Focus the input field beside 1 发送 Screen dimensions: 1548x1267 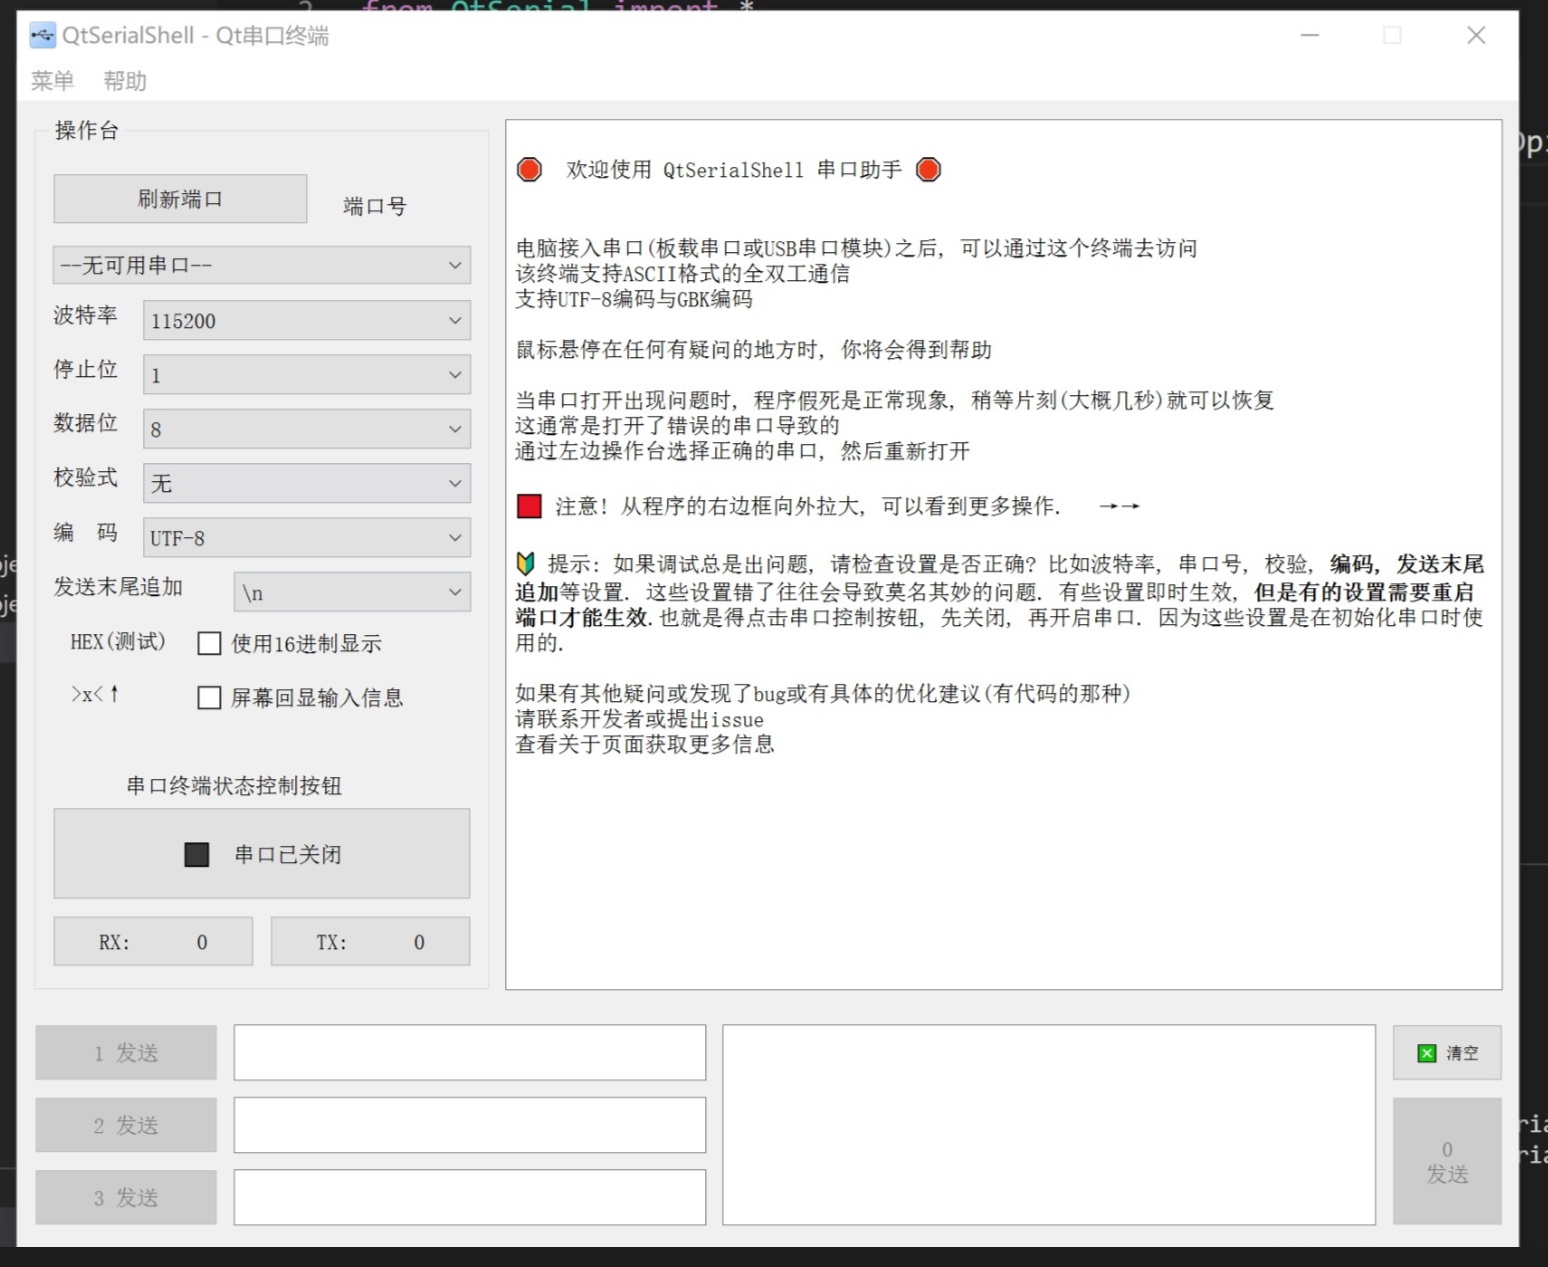pos(470,1053)
